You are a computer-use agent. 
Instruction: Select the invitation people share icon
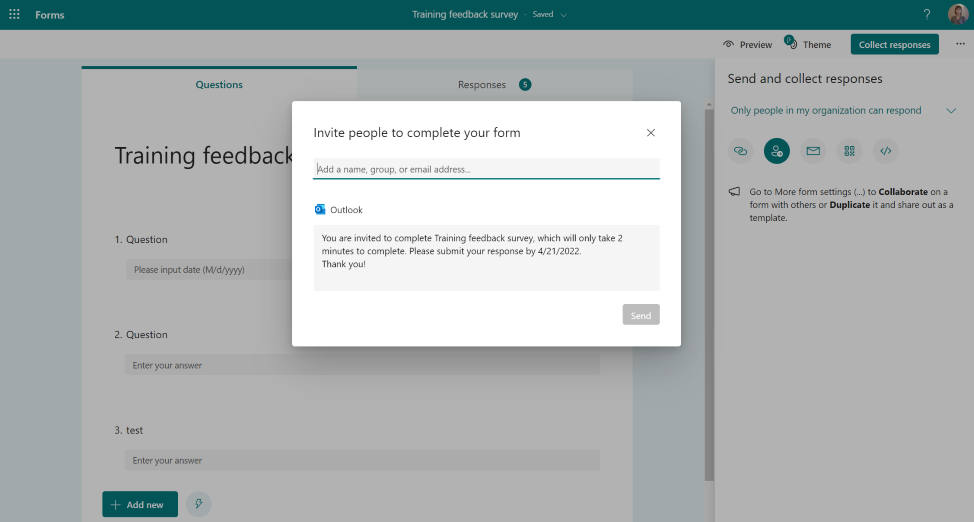776,151
